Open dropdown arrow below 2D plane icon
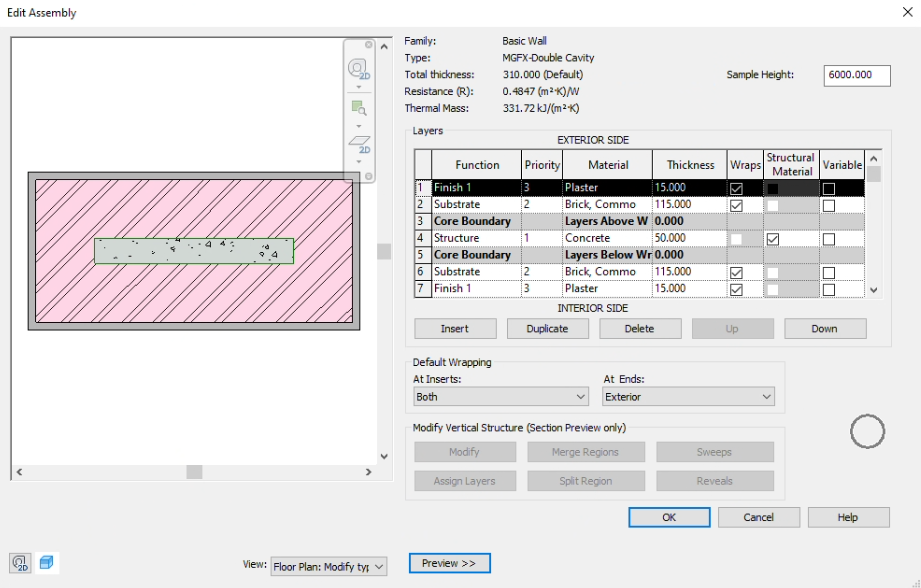 click(358, 162)
